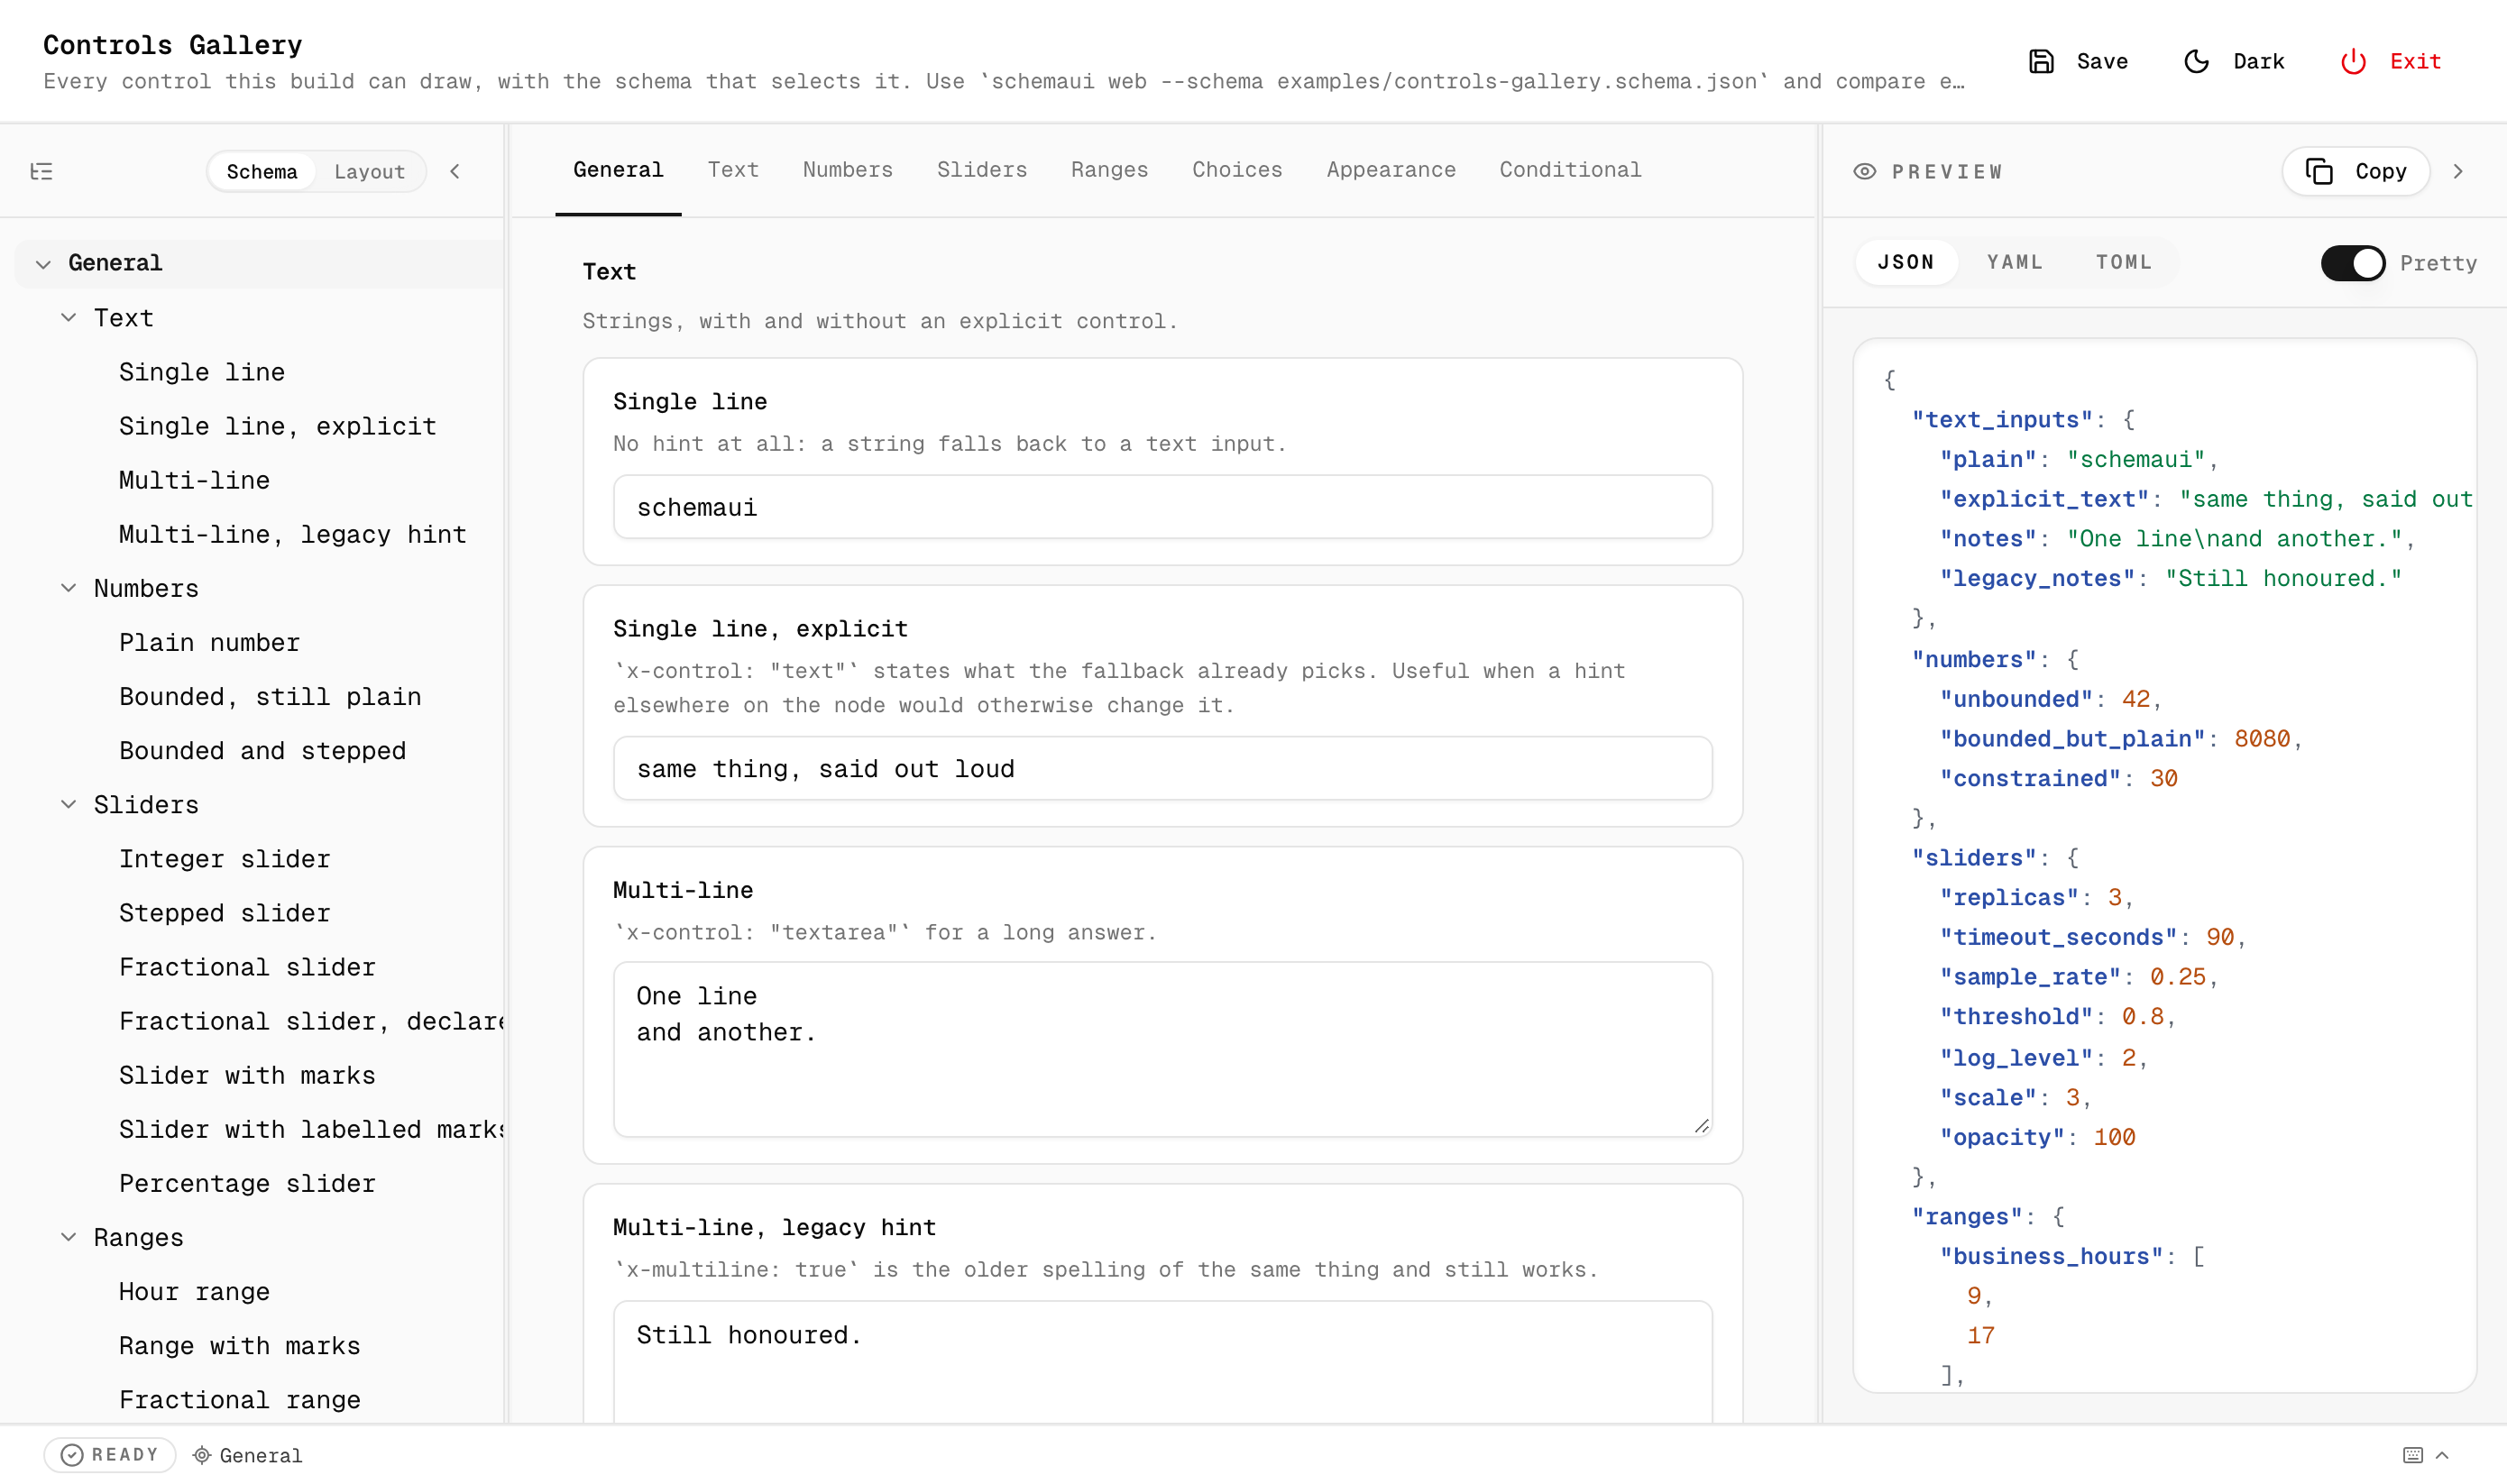Click the Dark mode moon icon
Screen dimensions: 2507x1484
tap(2196, 61)
